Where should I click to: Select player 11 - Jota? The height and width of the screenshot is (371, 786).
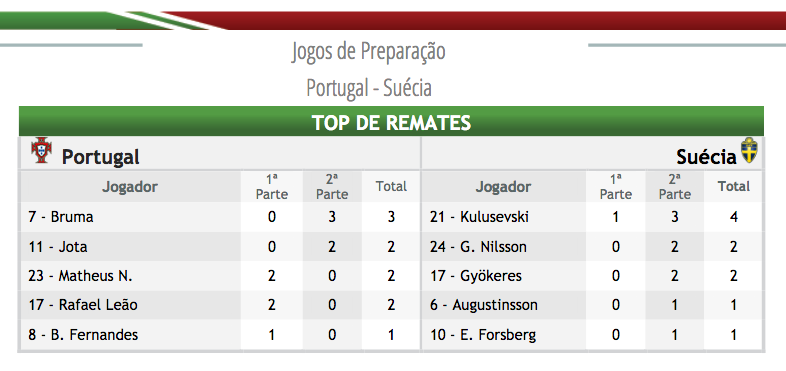click(58, 247)
